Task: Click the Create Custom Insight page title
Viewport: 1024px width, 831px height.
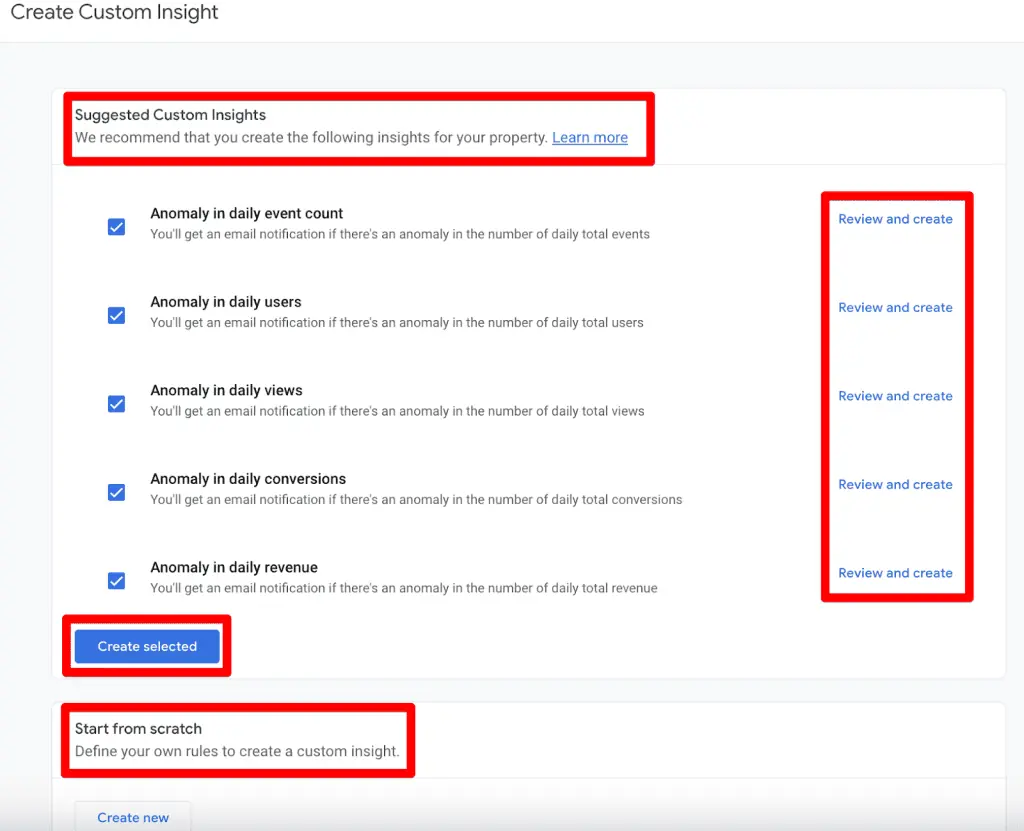Action: (x=114, y=13)
